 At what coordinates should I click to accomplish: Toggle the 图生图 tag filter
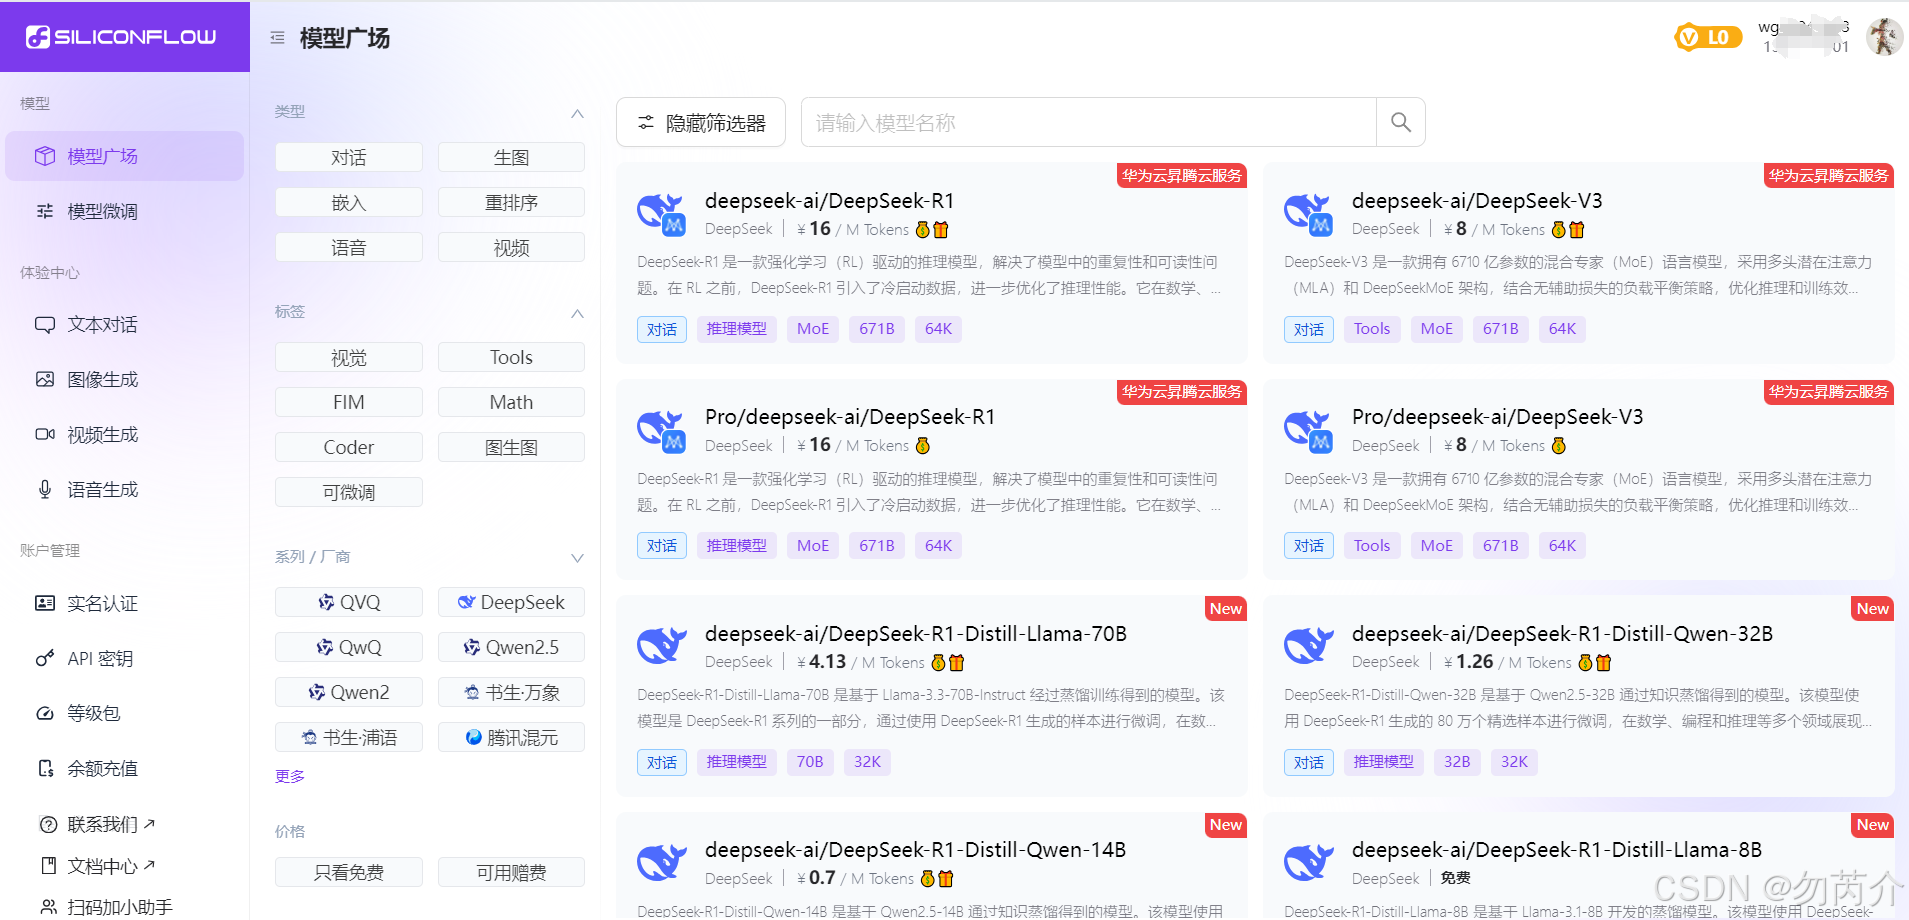511,447
